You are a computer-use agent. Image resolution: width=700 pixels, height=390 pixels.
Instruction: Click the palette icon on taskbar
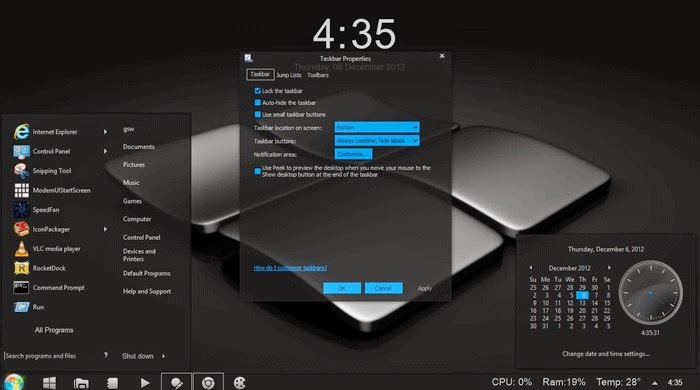pyautogui.click(x=240, y=383)
